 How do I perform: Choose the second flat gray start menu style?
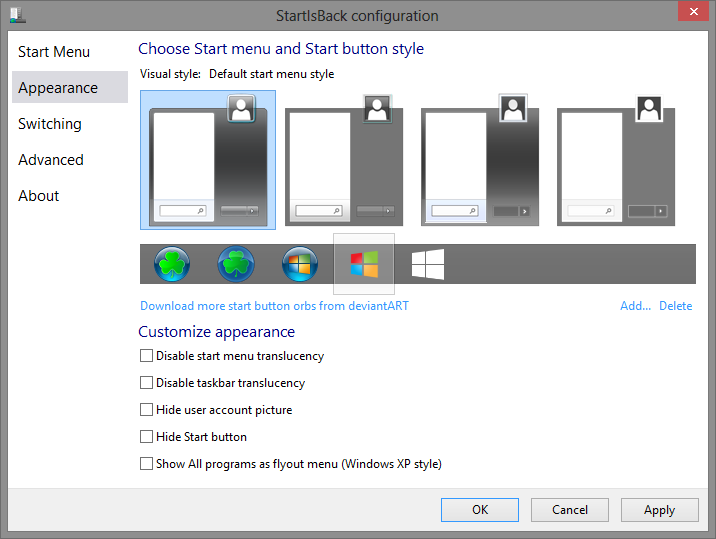pos(344,160)
